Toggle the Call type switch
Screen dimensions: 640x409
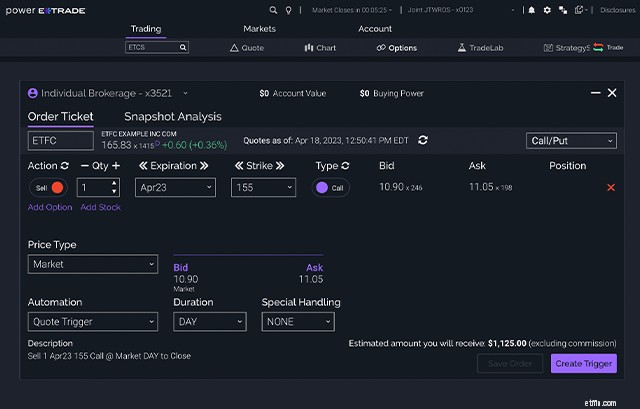[x=331, y=188]
